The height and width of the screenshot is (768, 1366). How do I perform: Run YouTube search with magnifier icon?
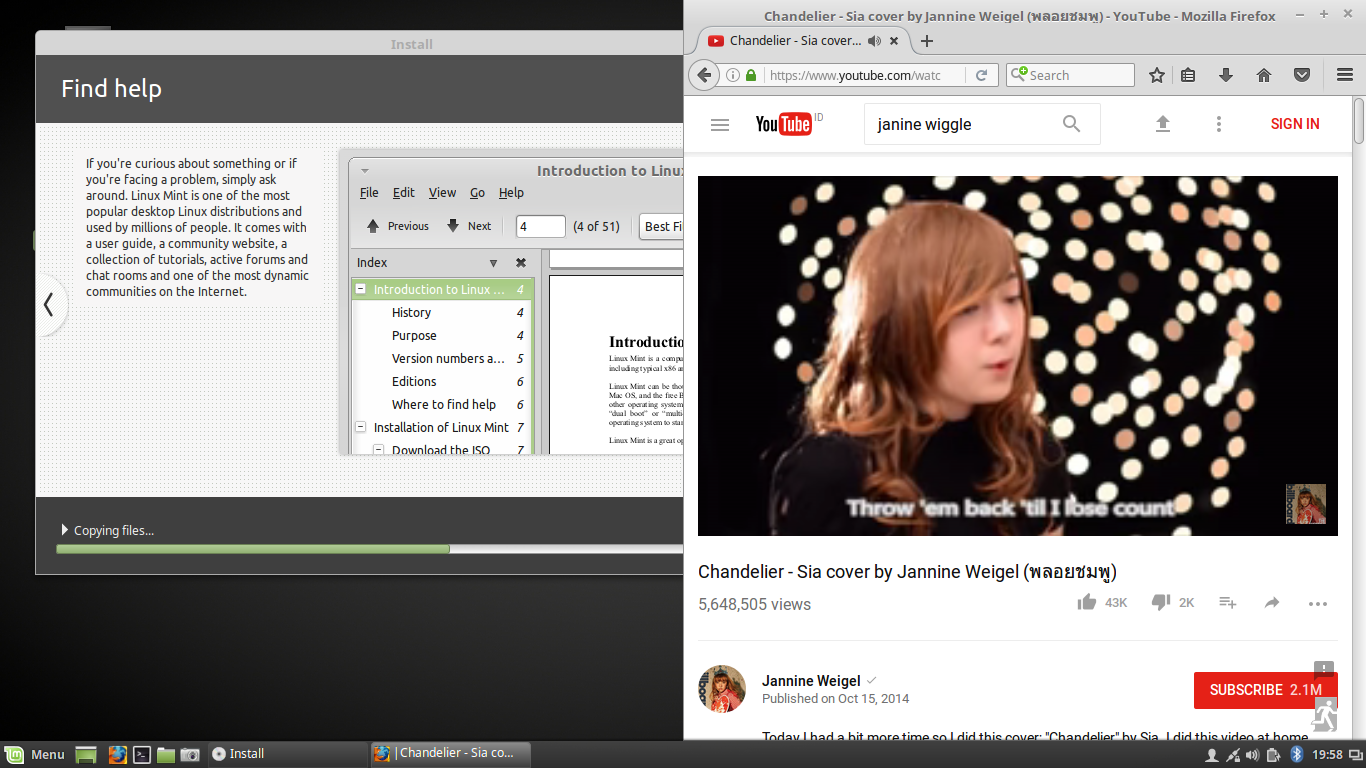pyautogui.click(x=1071, y=124)
